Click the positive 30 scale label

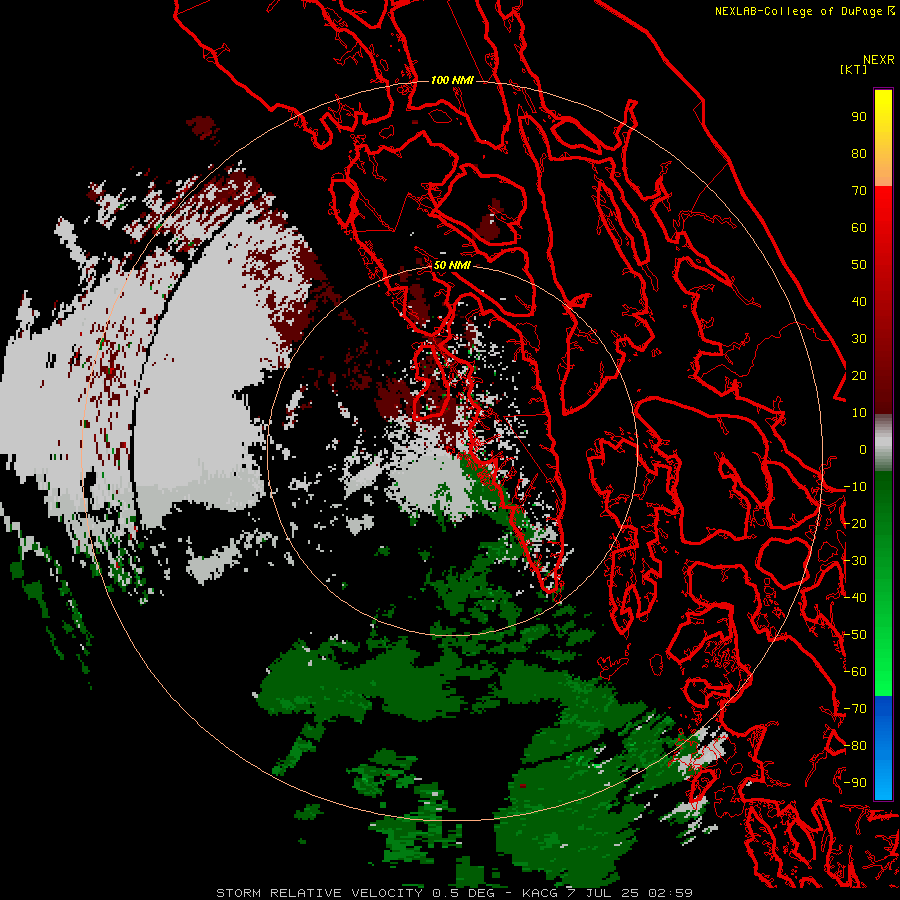[859, 339]
